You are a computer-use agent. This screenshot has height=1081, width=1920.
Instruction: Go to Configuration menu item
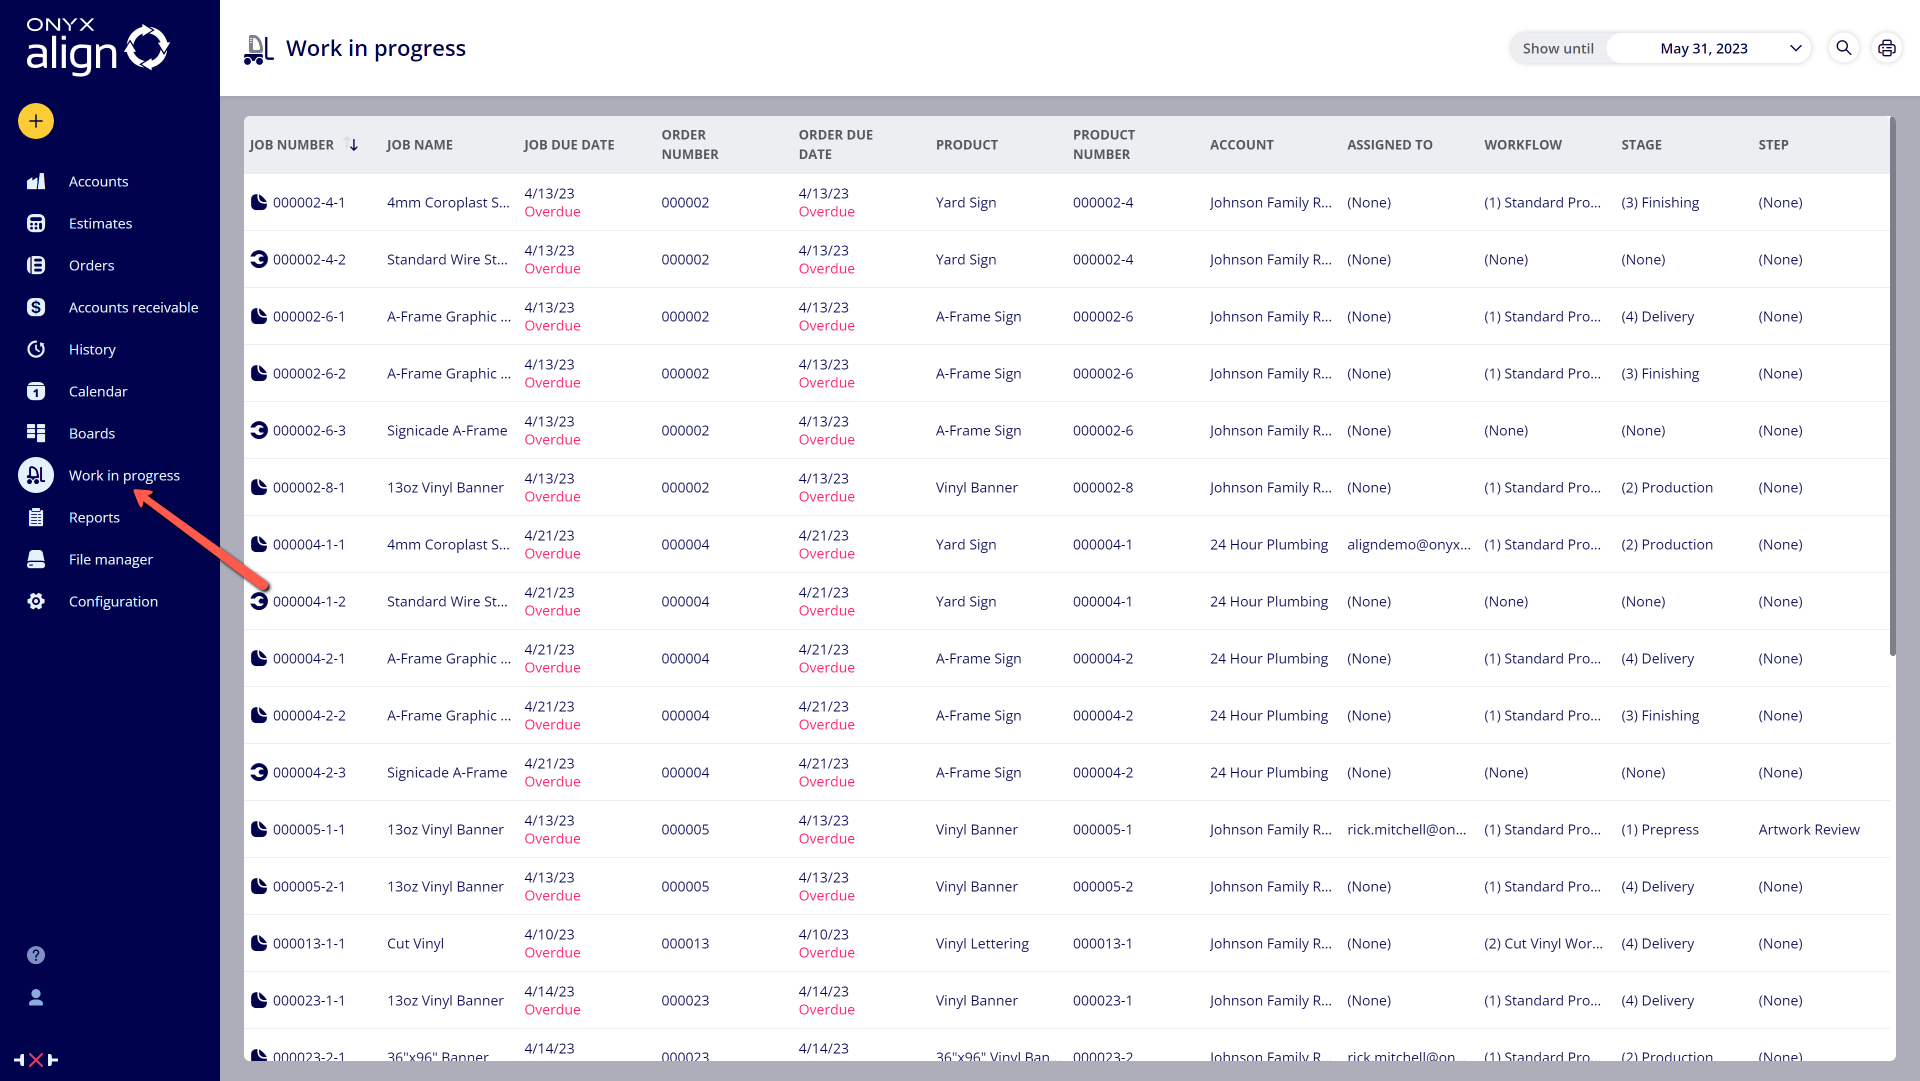tap(113, 601)
